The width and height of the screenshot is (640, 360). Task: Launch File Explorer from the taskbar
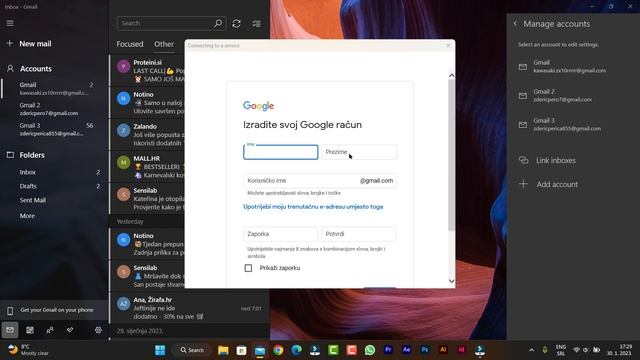pos(223,350)
